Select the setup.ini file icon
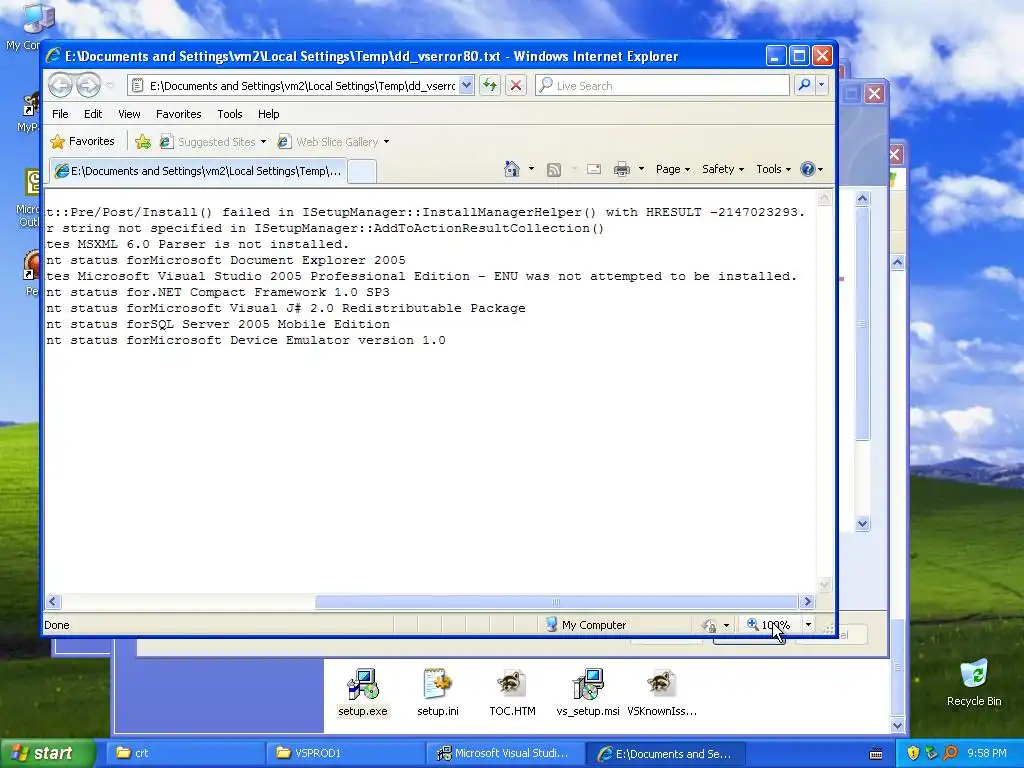The width and height of the screenshot is (1024, 768). (438, 693)
